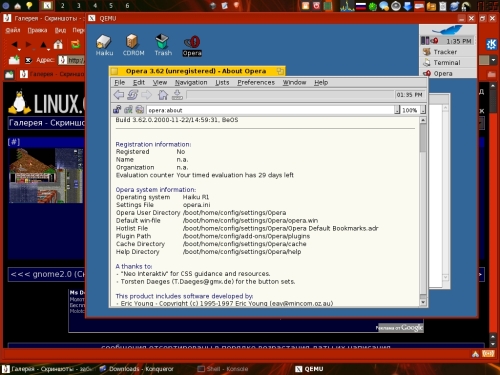
Task: Open the Window menu in Opera
Action: point(294,82)
